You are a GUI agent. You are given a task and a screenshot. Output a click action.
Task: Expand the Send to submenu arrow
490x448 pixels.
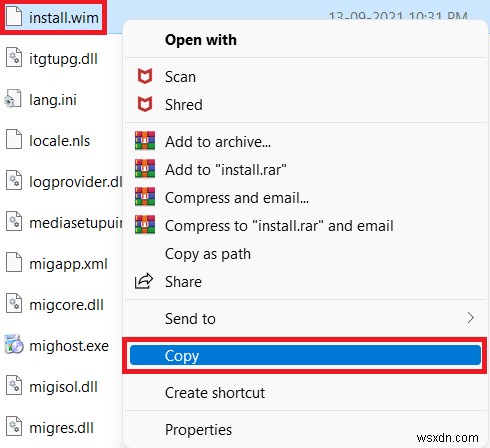click(x=470, y=318)
